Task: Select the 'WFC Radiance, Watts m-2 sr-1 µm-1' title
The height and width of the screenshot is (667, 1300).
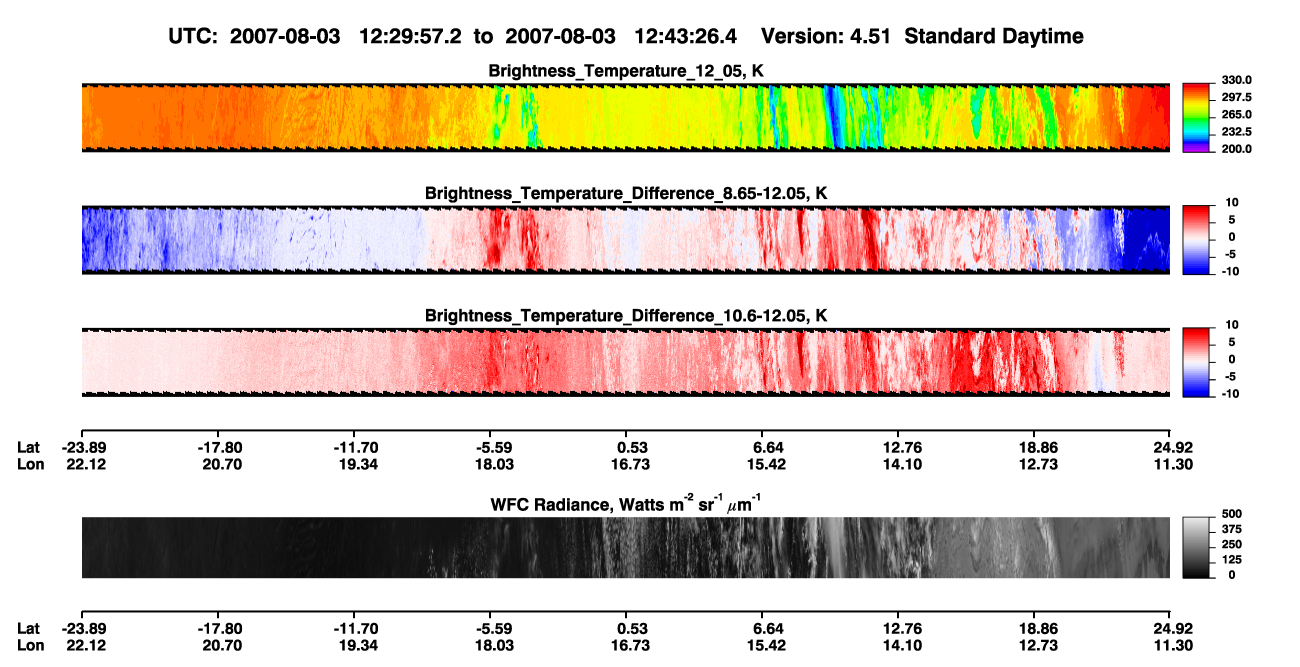Action: (x=626, y=503)
